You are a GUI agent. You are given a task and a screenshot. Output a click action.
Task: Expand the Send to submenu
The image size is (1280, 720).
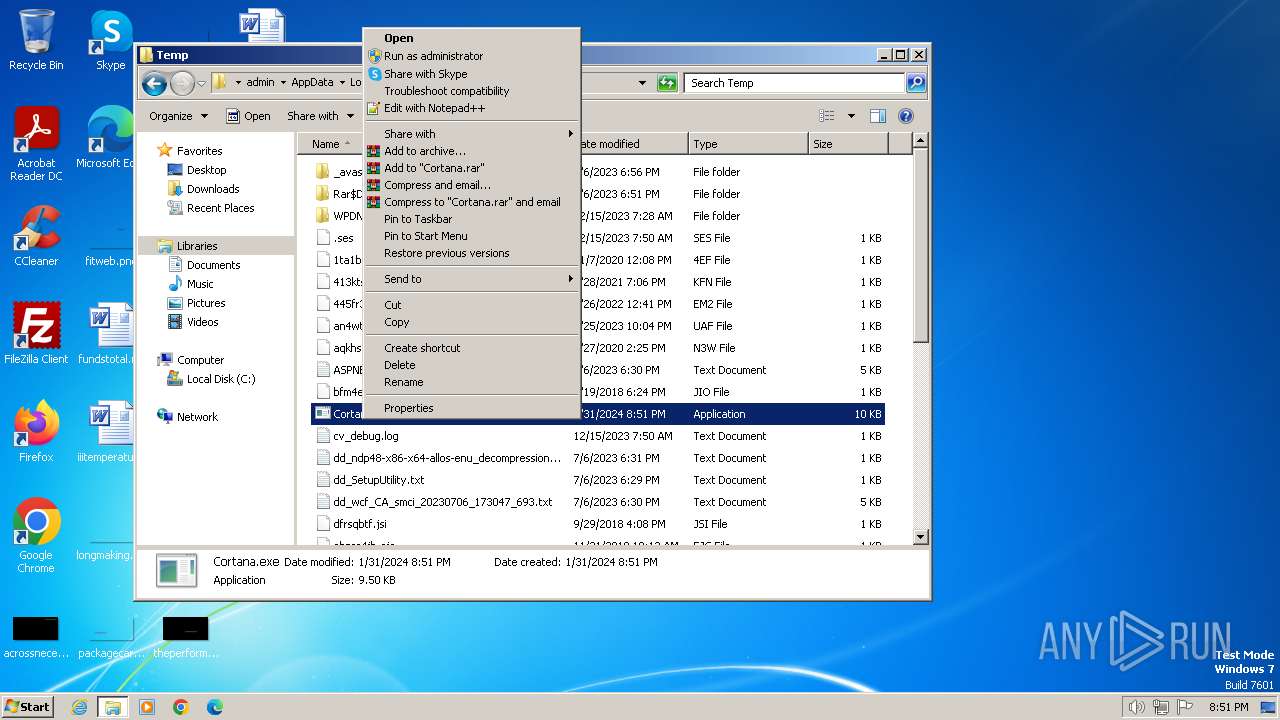pyautogui.click(x=472, y=279)
